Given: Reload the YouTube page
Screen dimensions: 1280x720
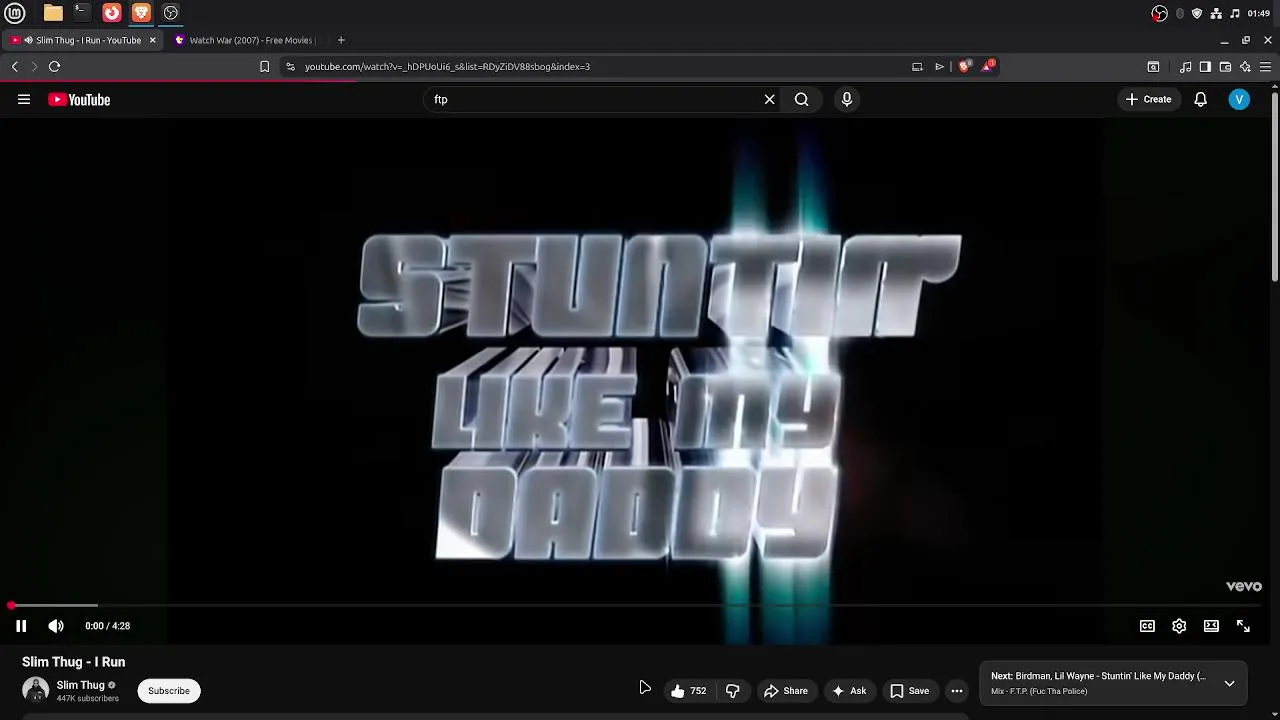Looking at the screenshot, I should coord(55,66).
